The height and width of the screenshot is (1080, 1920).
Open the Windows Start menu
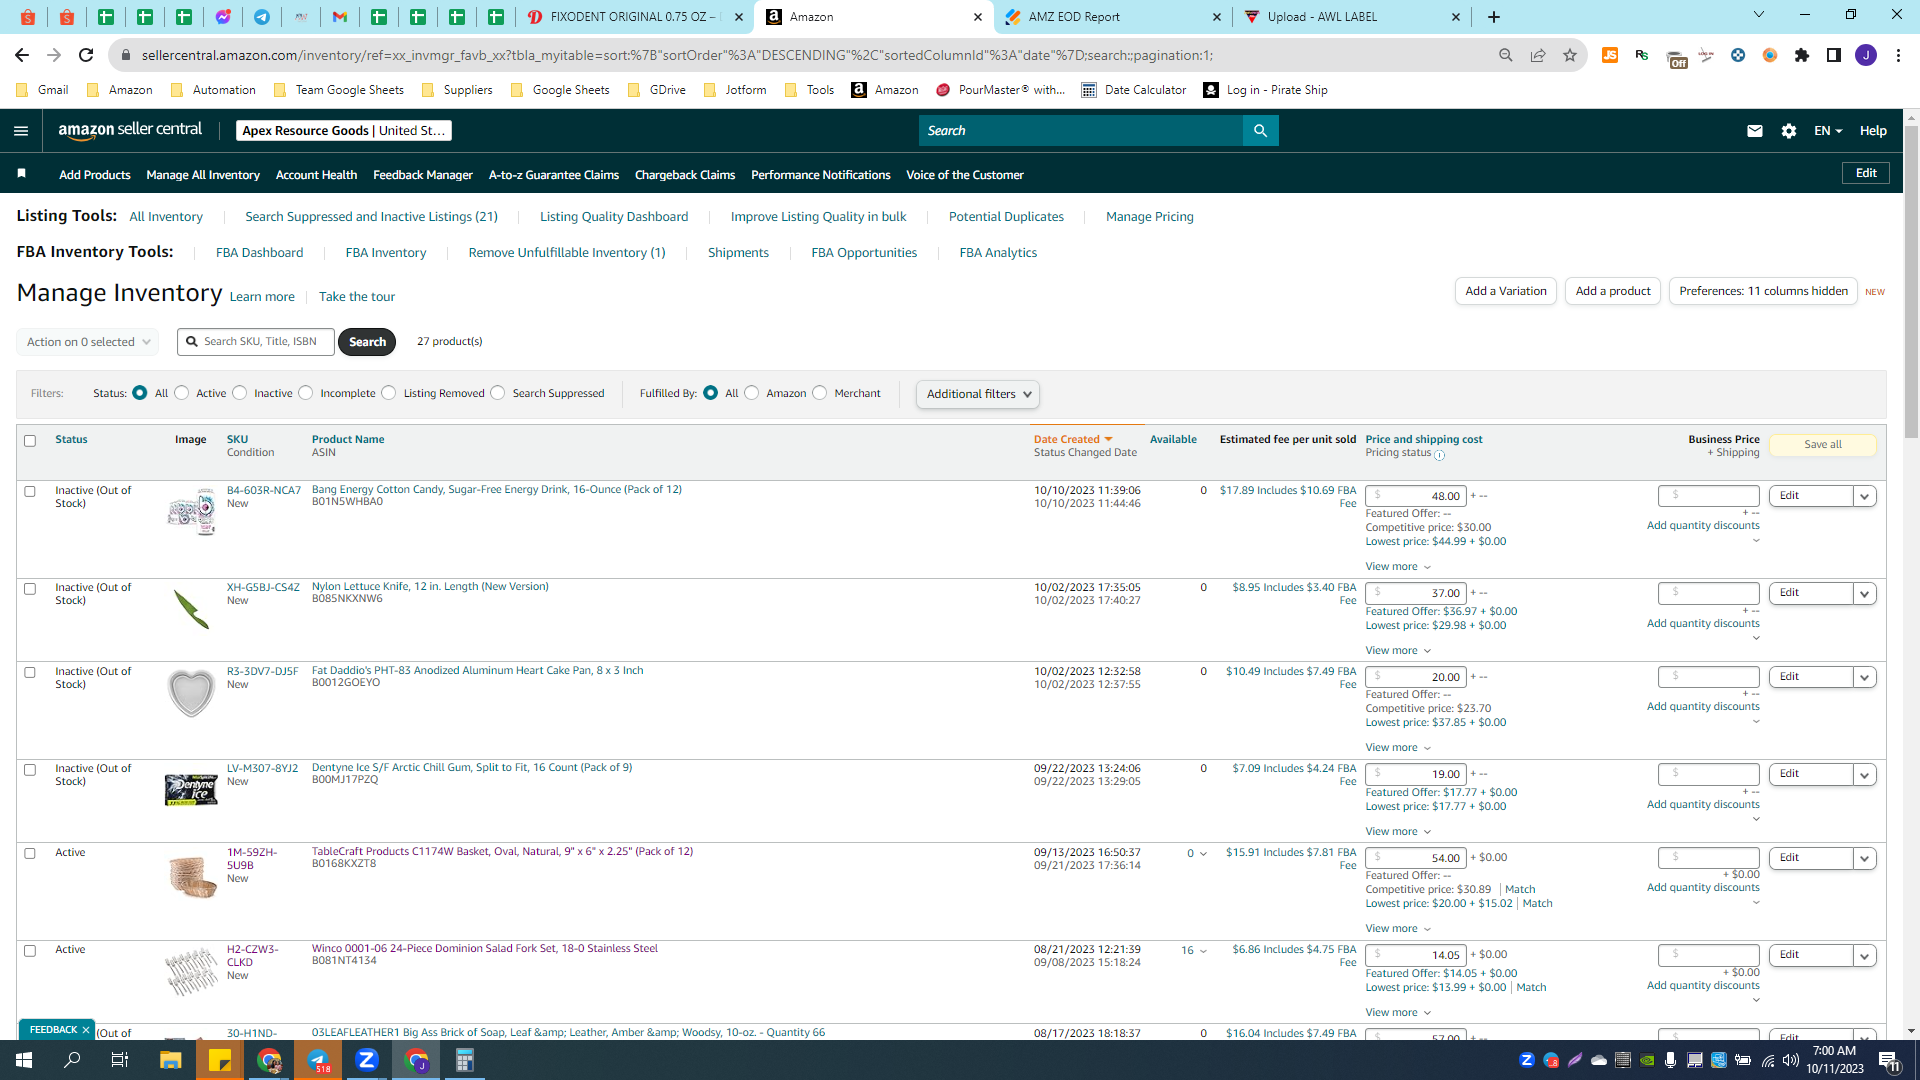(24, 1060)
